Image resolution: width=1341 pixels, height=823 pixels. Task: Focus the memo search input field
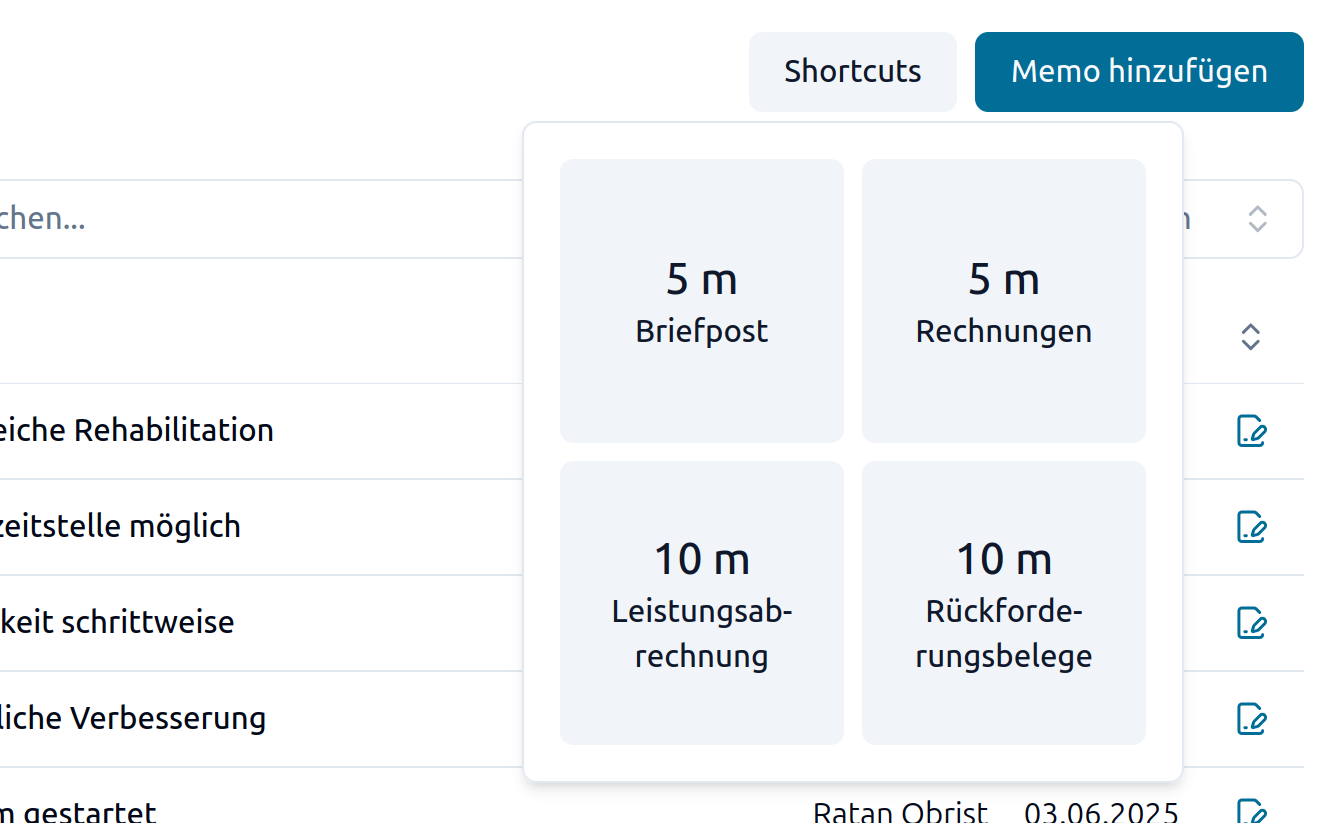click(x=250, y=219)
